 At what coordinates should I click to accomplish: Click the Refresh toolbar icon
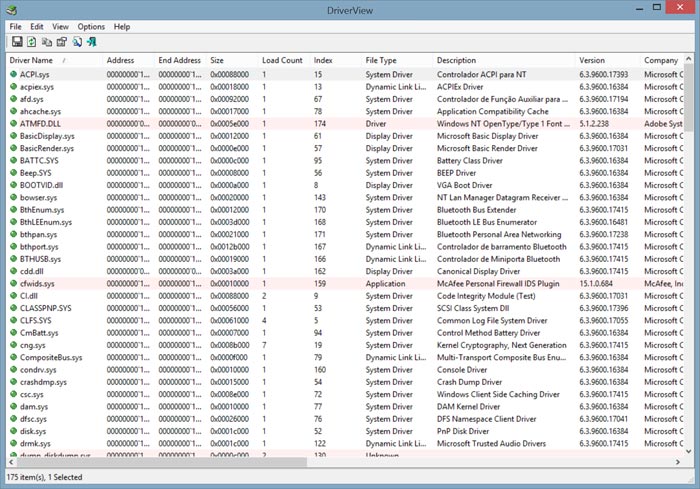(32, 42)
